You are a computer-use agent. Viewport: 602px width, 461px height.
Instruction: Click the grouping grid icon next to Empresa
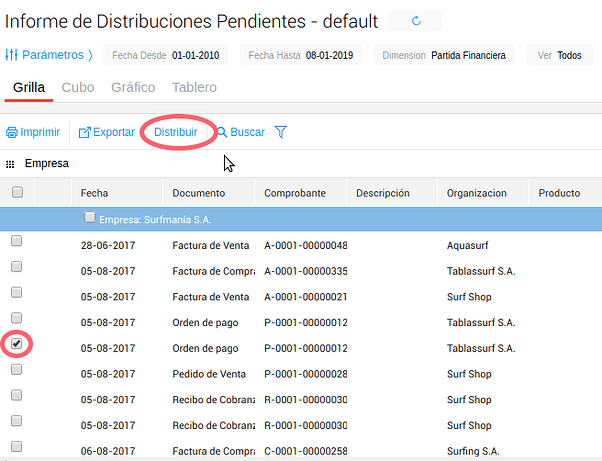(x=10, y=164)
